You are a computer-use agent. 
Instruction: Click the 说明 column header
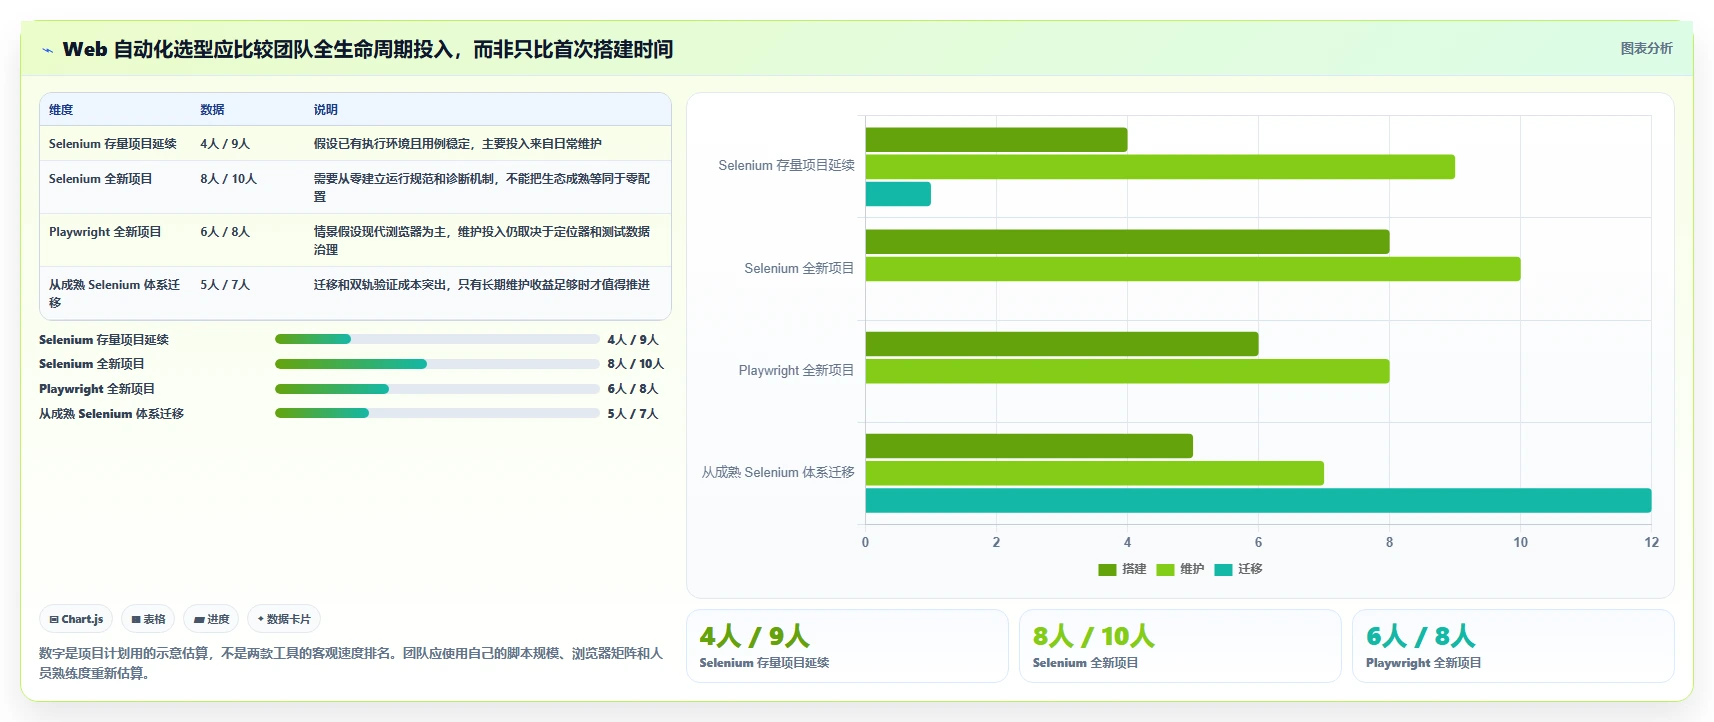[x=326, y=110]
